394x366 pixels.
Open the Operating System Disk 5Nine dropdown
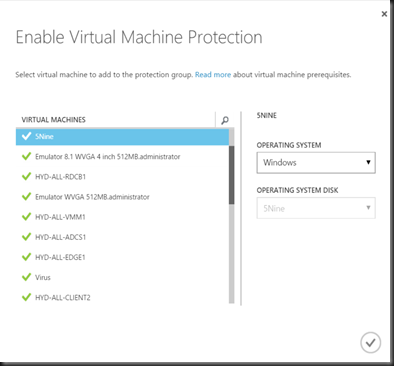[x=316, y=208]
